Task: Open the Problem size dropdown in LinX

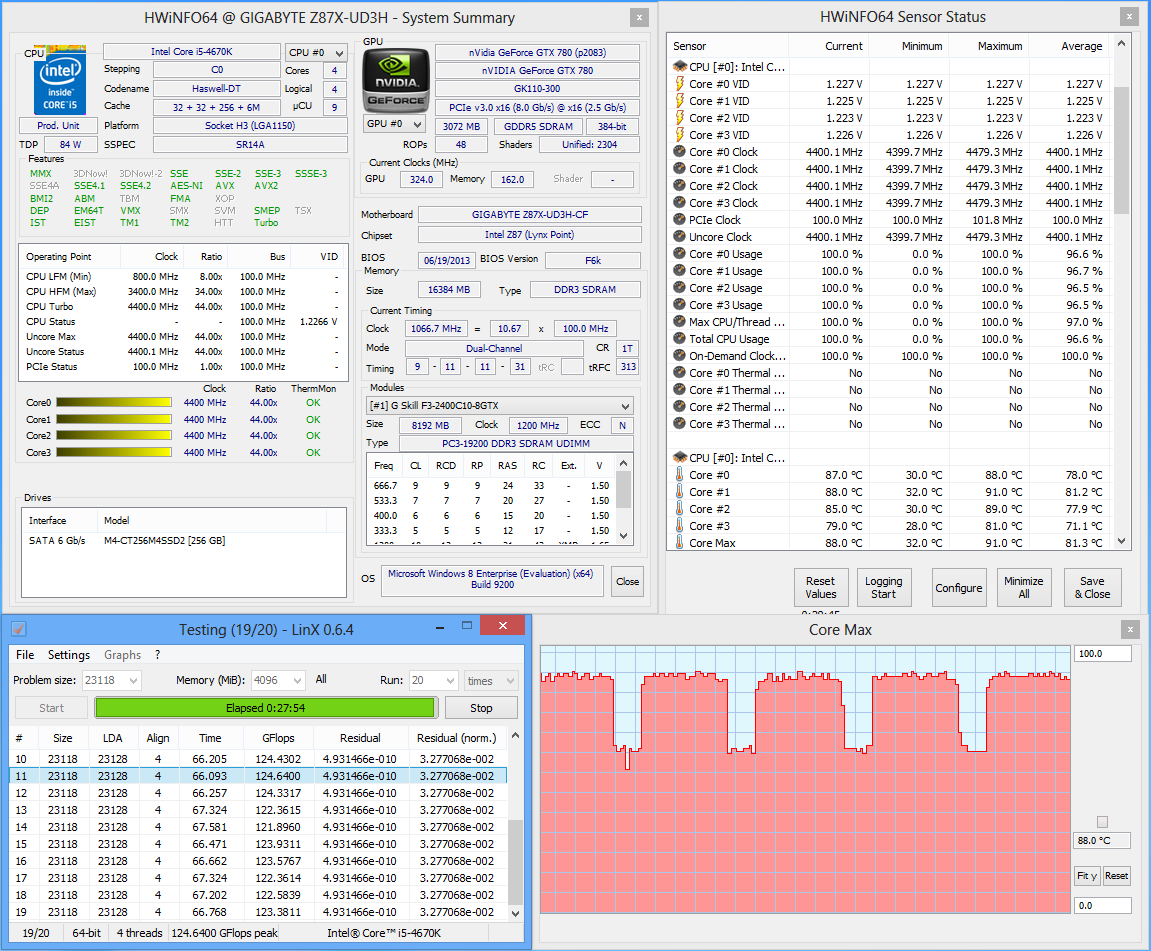Action: [x=112, y=680]
